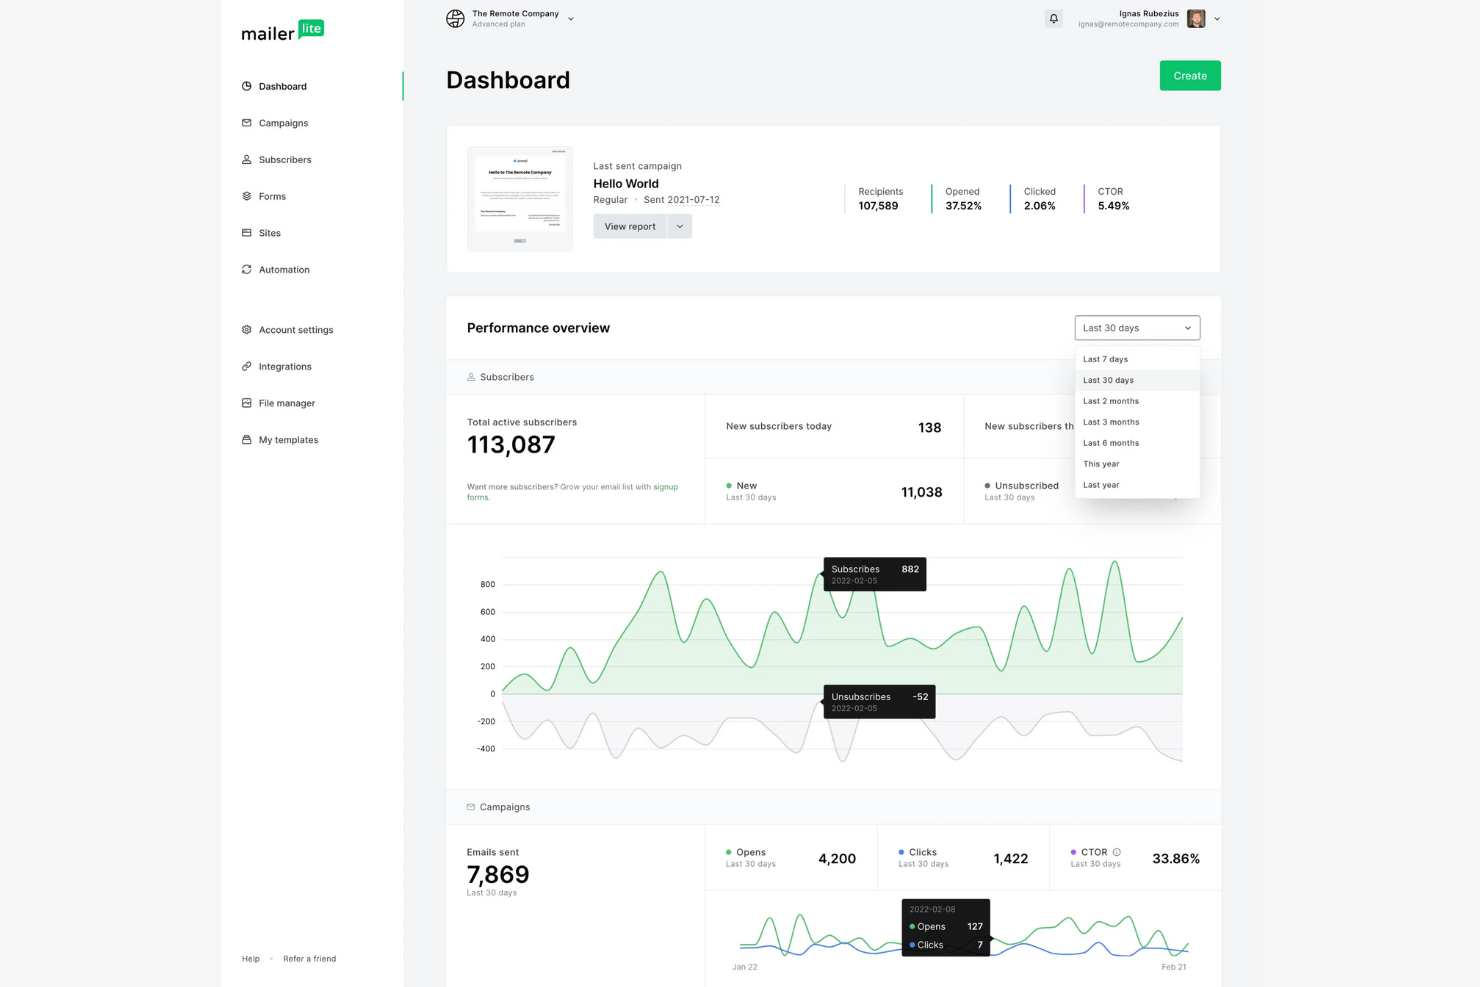Select the Subscribers sidebar icon
This screenshot has height=987, width=1480.
246,159
